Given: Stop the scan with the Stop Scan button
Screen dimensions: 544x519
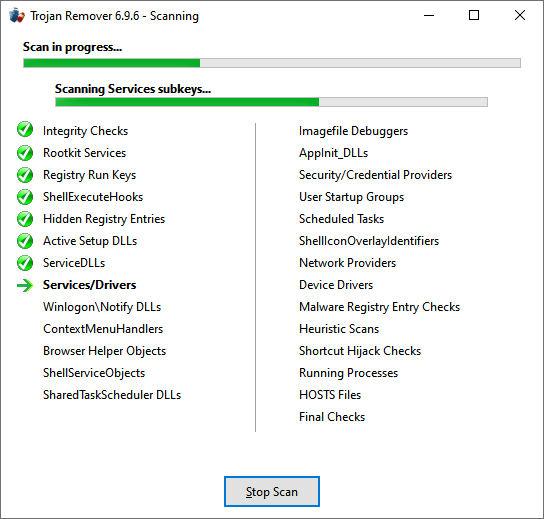Looking at the screenshot, I should 272,491.
